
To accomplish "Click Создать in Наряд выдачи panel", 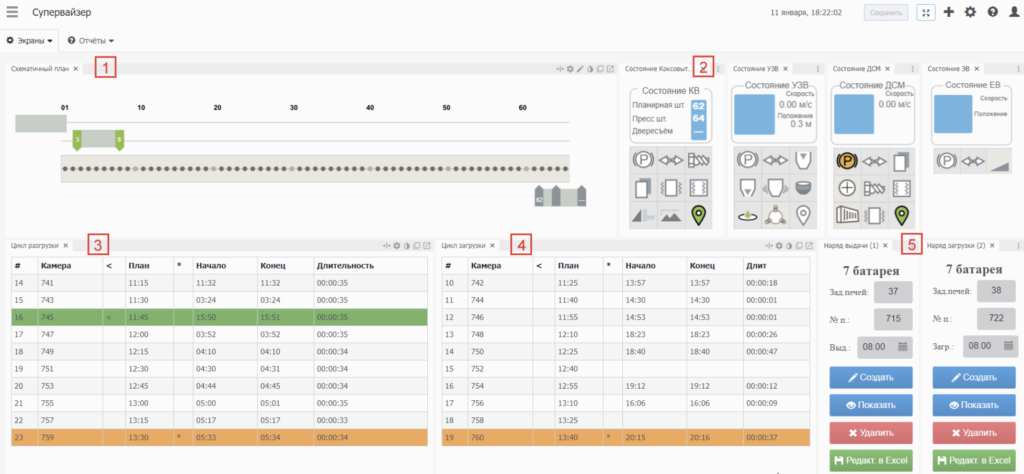I will (871, 377).
